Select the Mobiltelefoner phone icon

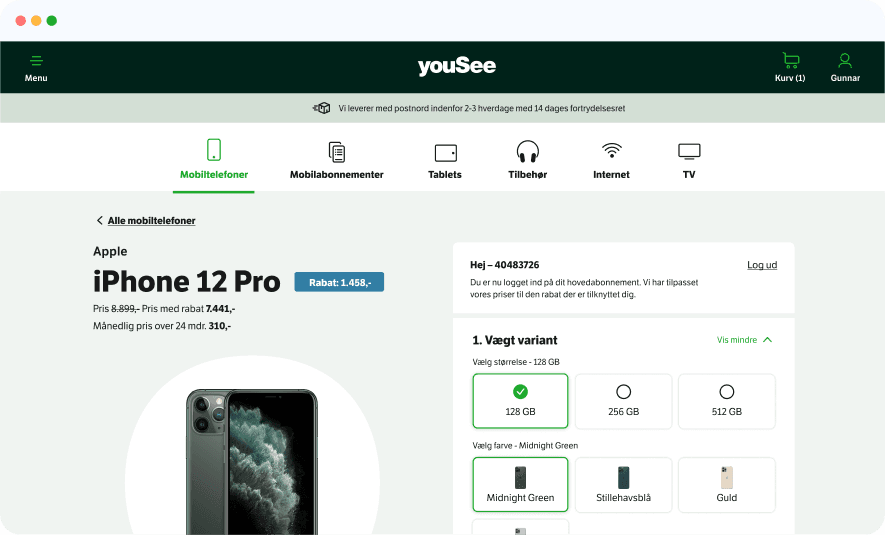click(x=214, y=150)
